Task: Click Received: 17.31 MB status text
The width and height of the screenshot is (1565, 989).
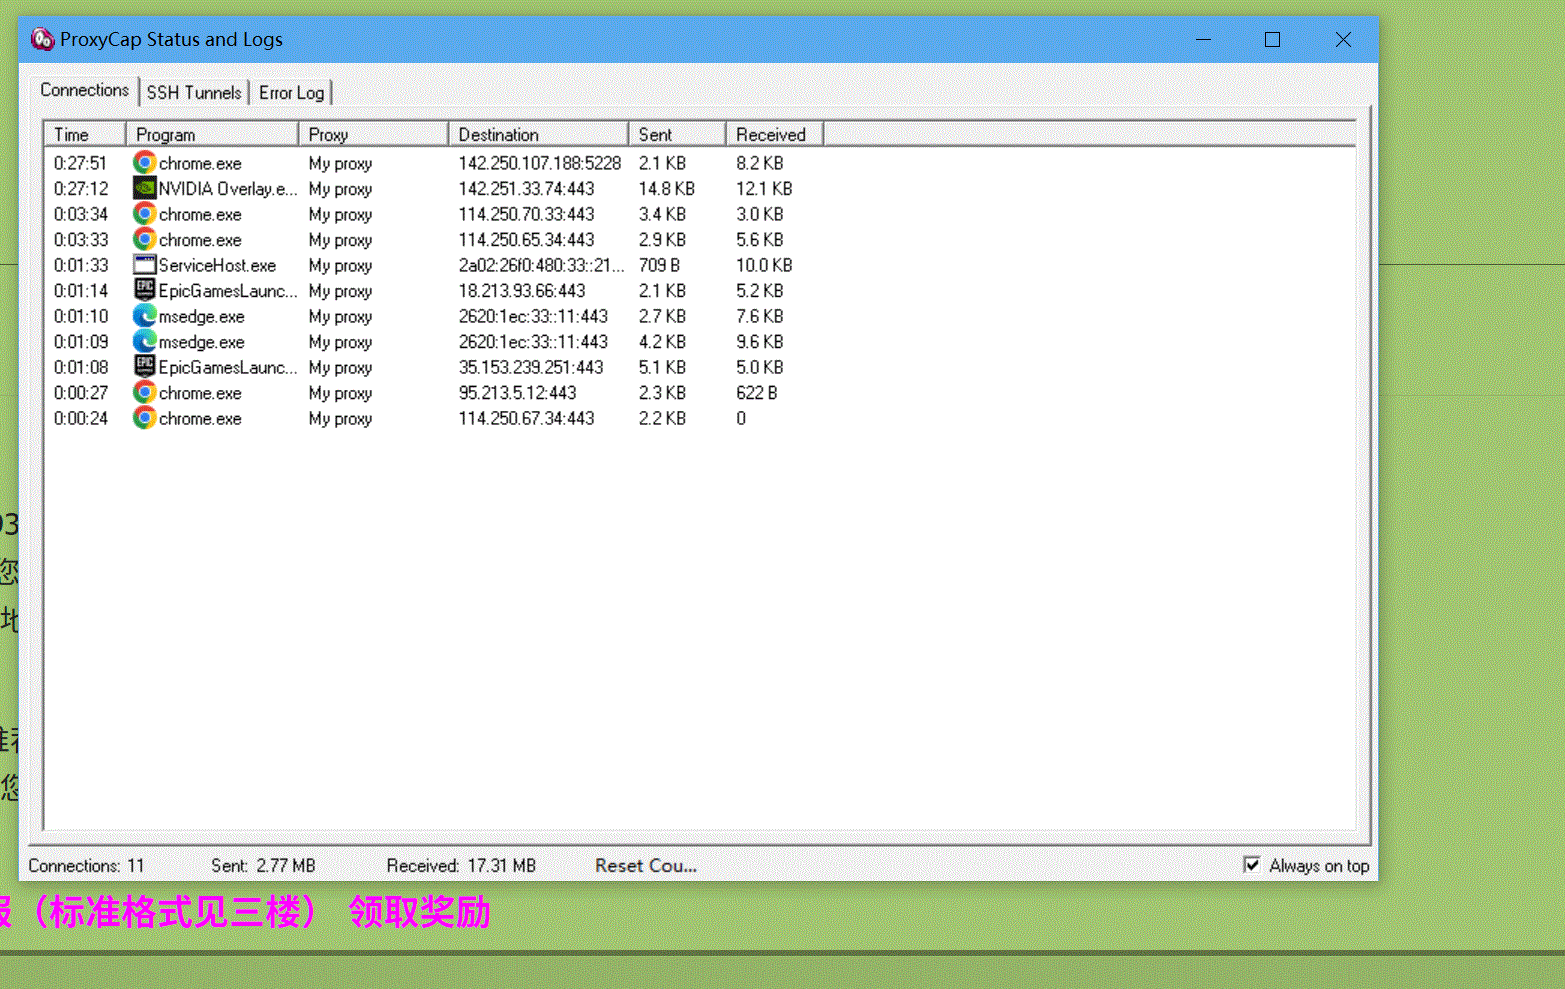Action: (461, 866)
